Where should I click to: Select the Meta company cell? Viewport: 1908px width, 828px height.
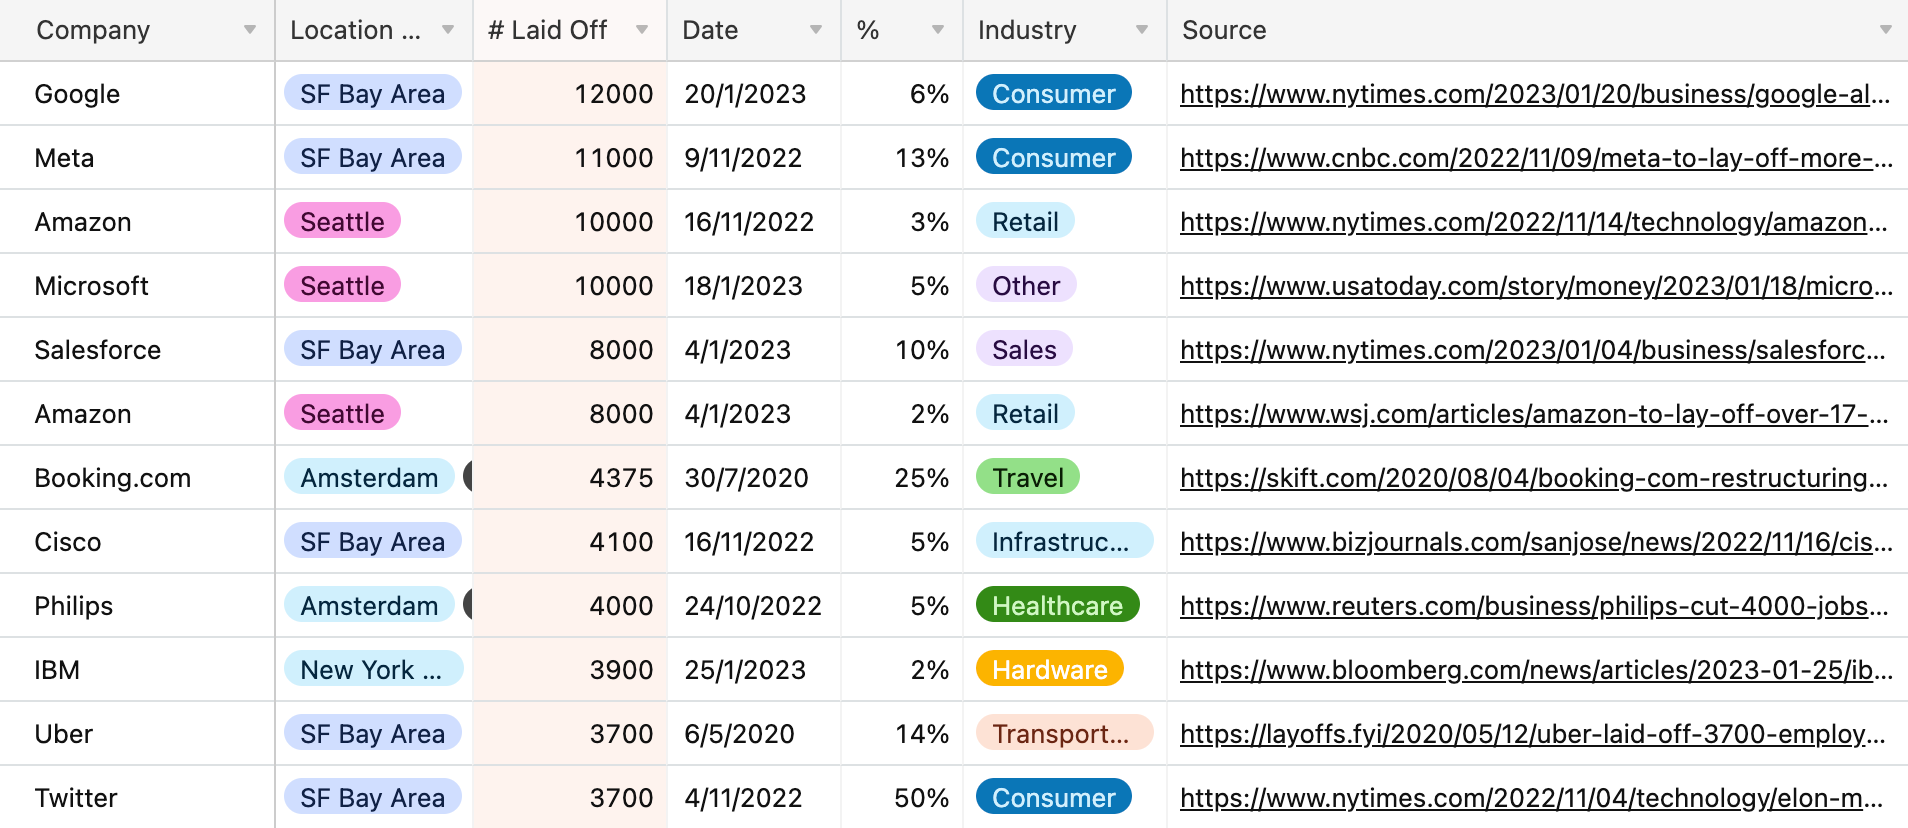pos(137,158)
